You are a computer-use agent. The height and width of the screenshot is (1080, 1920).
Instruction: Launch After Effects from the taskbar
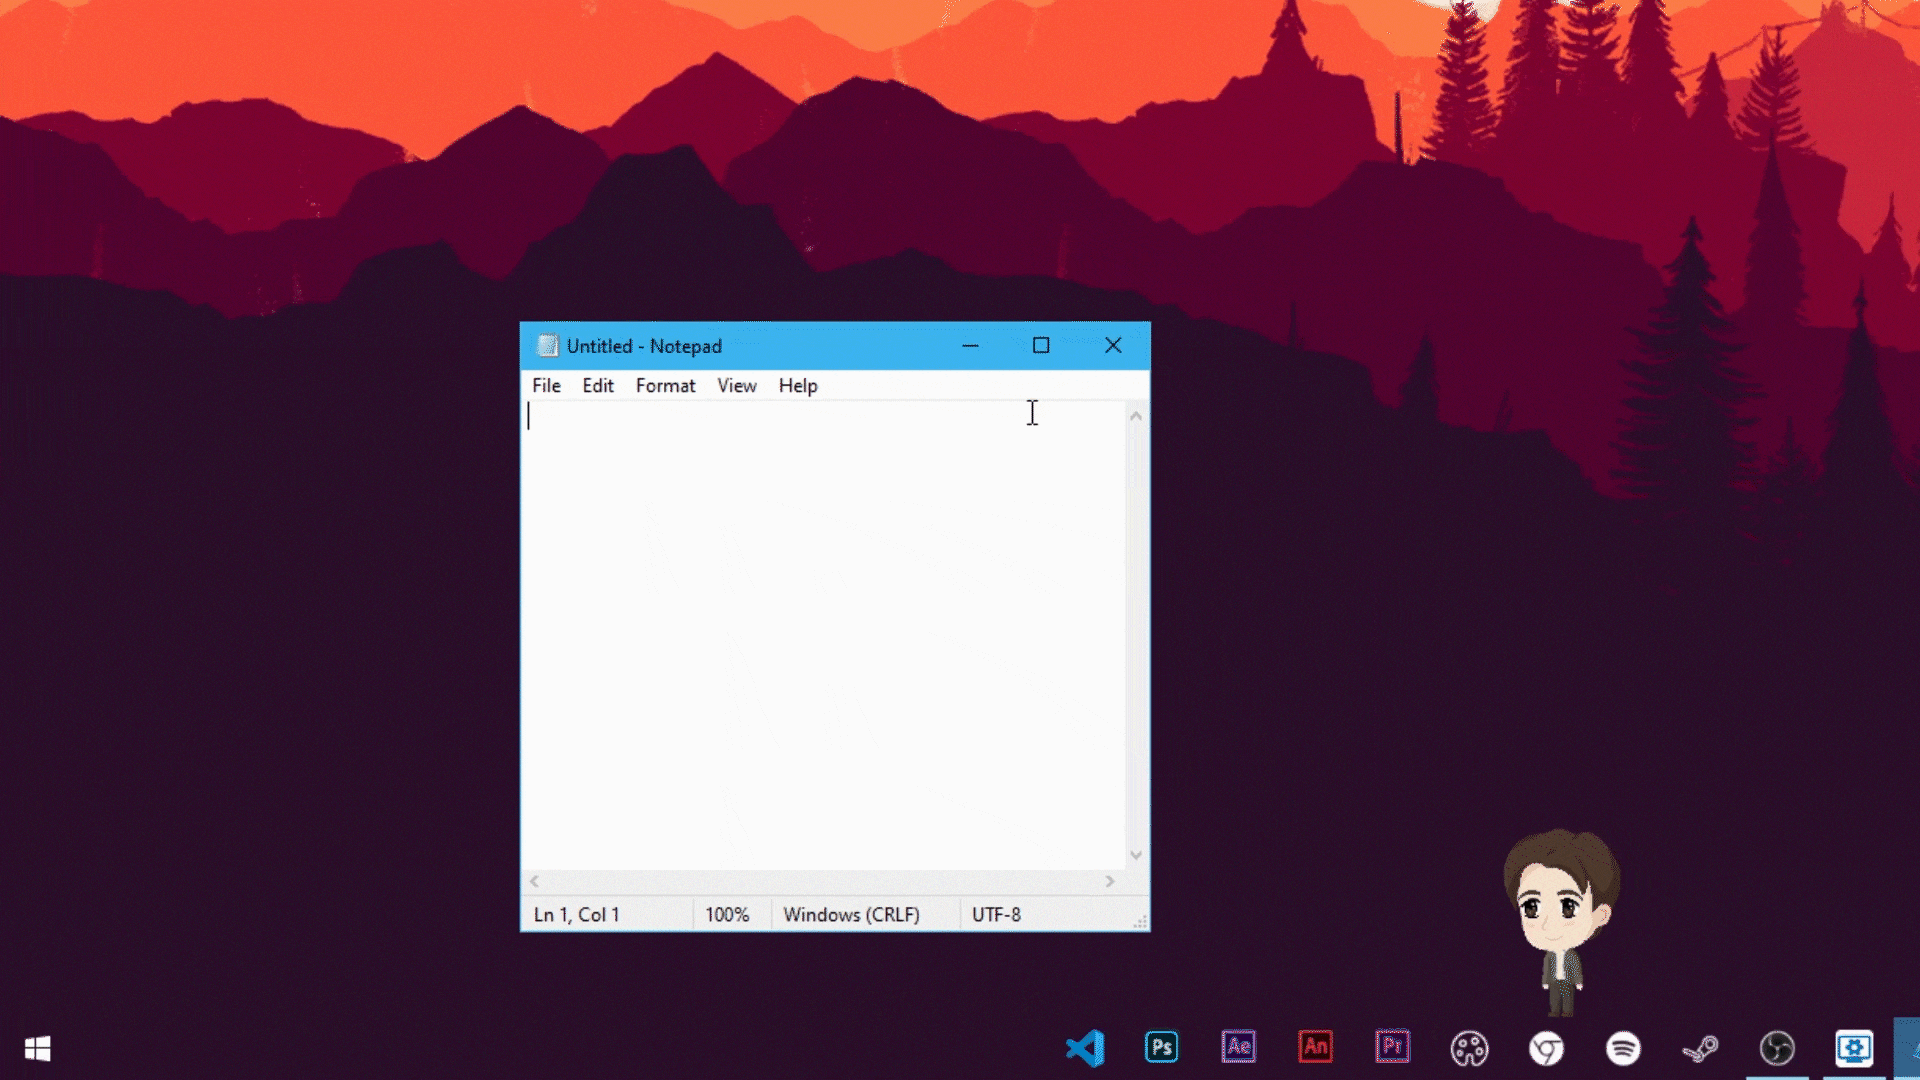[x=1238, y=1047]
